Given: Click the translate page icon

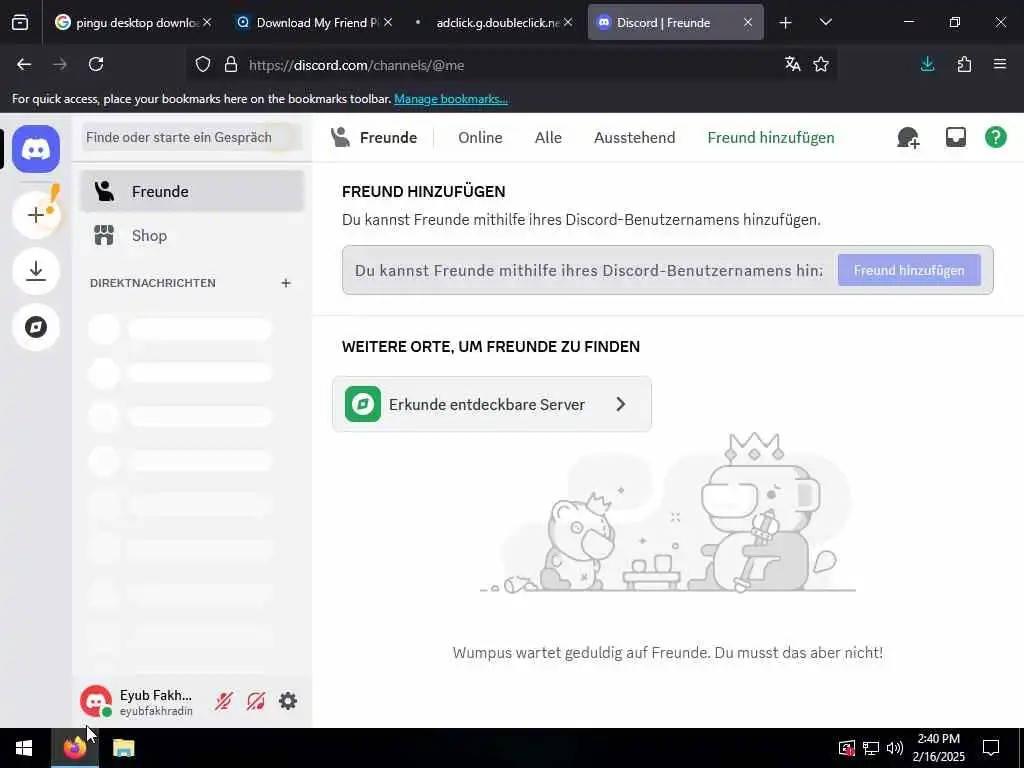Looking at the screenshot, I should point(792,64).
